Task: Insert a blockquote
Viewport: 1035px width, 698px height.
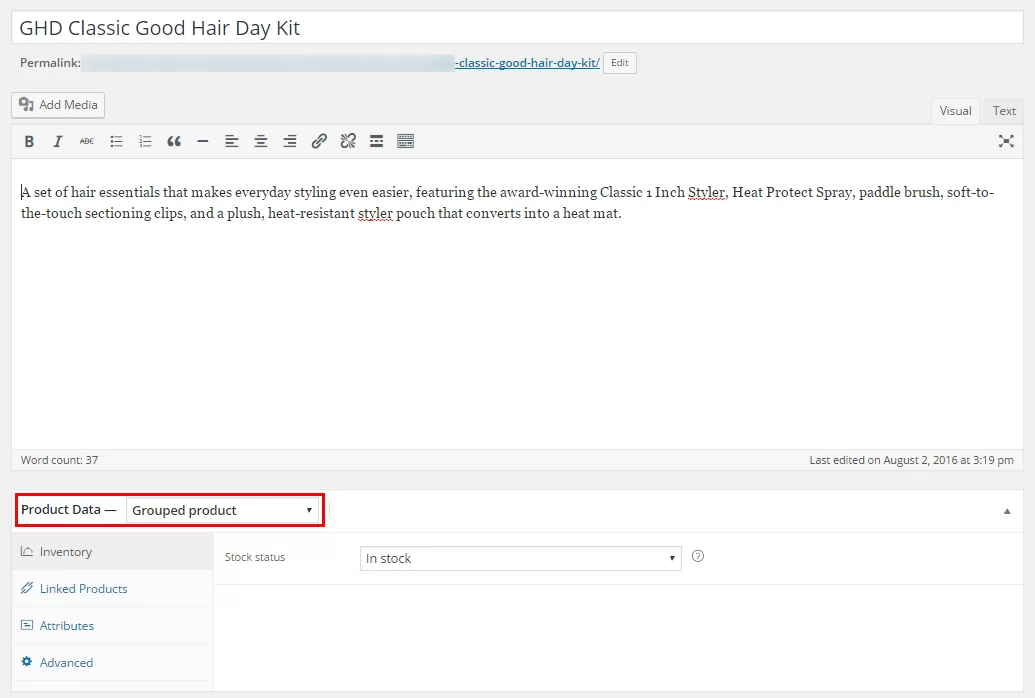Action: point(174,141)
